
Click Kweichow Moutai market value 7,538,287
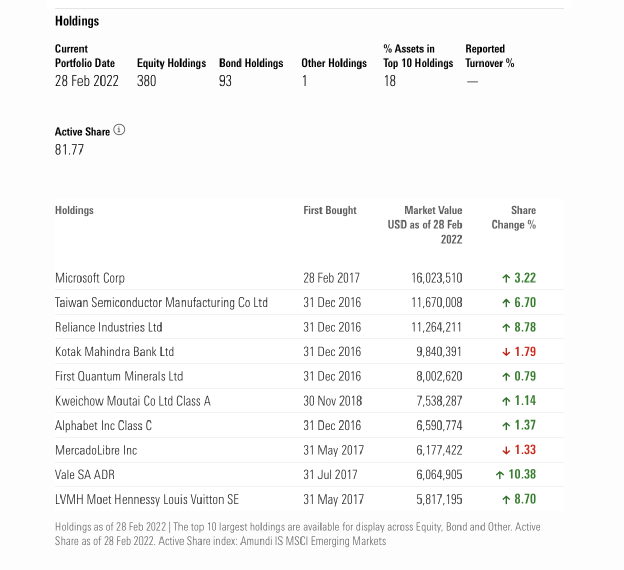[439, 401]
